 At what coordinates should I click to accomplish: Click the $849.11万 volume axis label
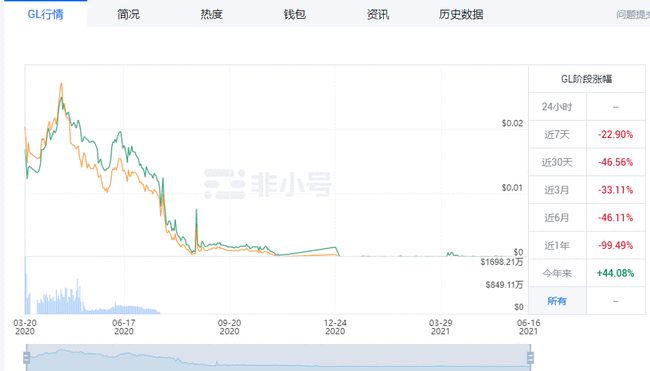click(x=504, y=285)
